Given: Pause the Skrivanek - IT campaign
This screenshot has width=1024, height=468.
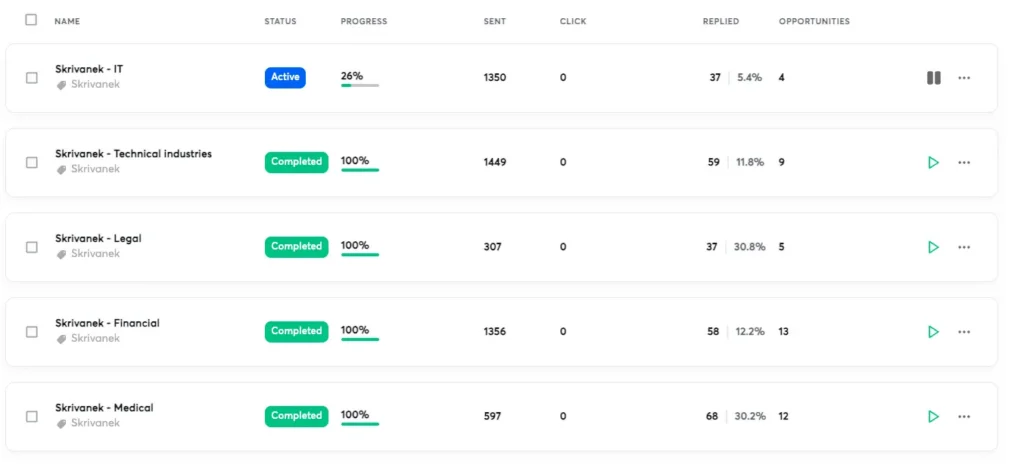Looking at the screenshot, I should 933,78.
